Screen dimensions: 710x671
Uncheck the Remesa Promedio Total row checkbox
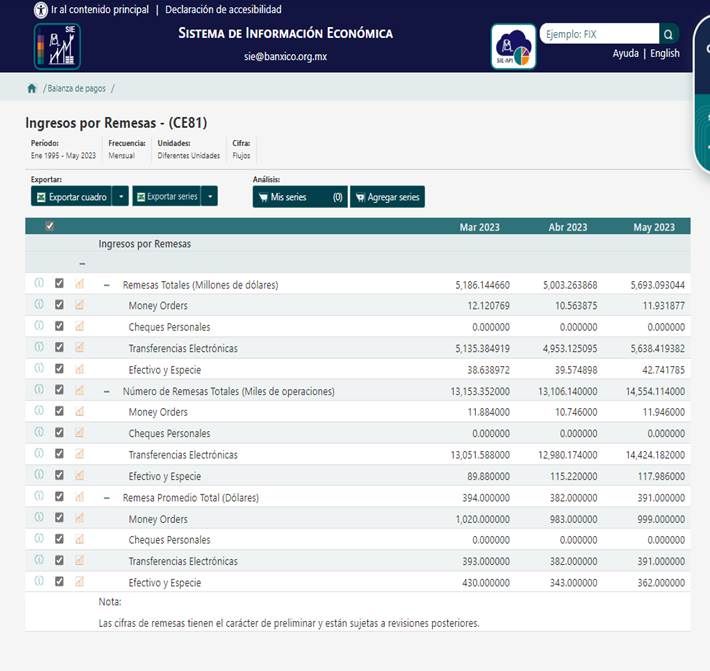(59, 497)
